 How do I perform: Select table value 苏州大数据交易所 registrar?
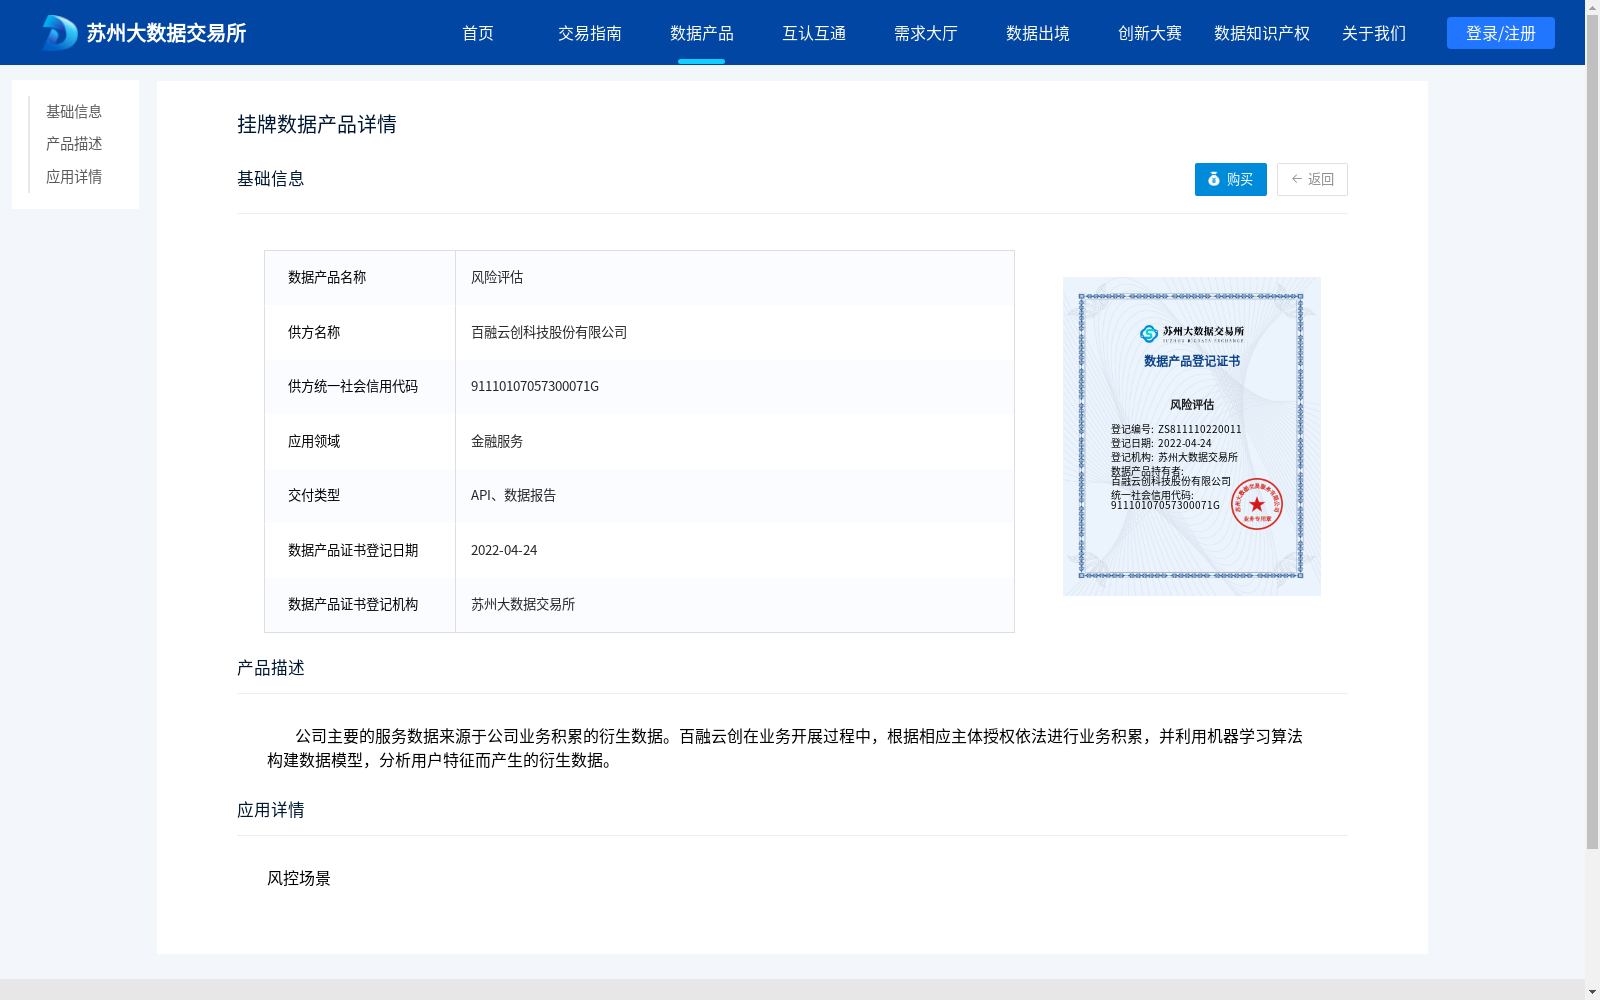523,605
